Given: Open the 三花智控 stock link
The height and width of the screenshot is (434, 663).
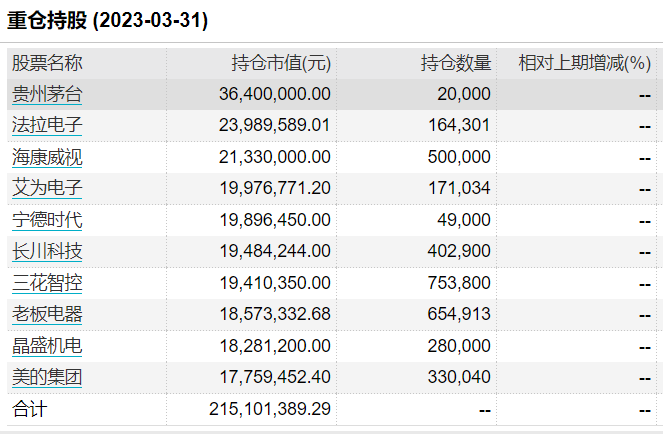Looking at the screenshot, I should point(47,283).
